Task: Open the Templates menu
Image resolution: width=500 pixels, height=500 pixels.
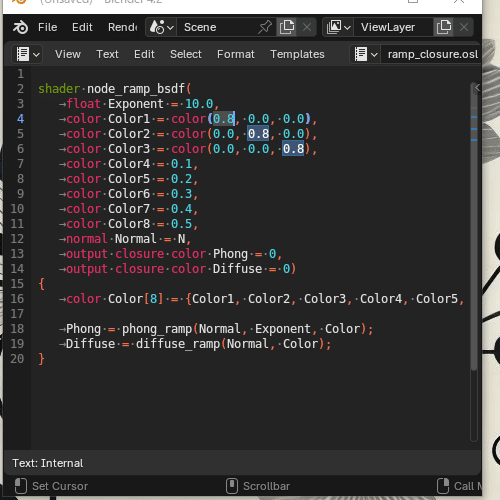Action: pos(297,54)
